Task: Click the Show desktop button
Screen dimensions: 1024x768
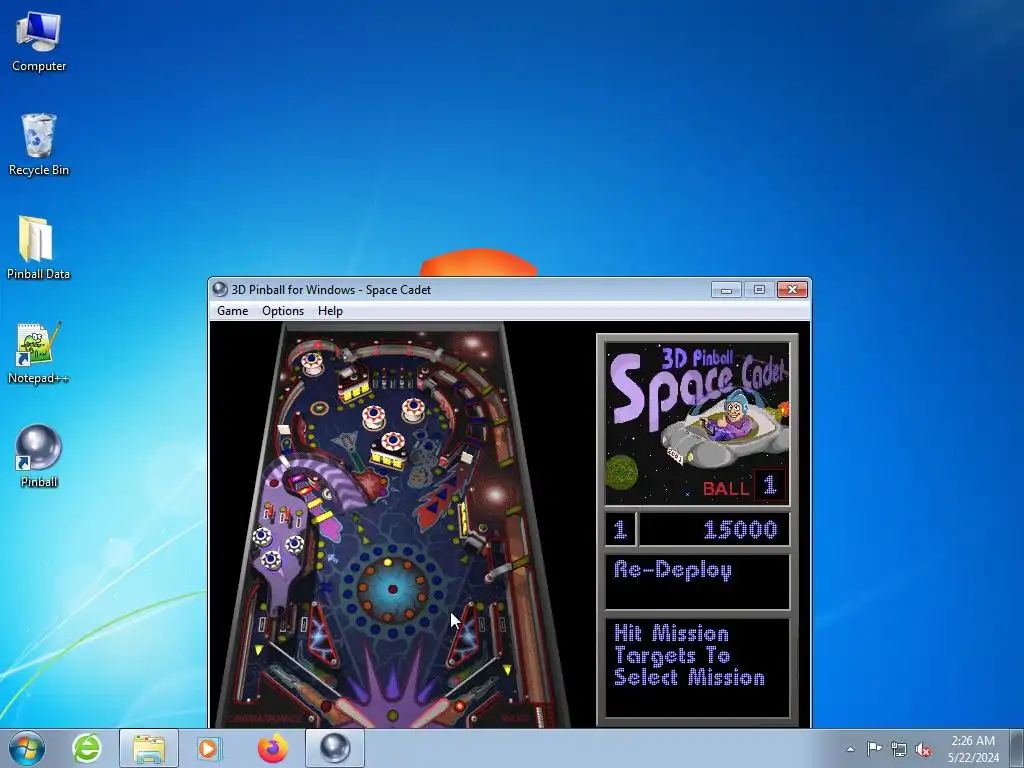Action: point(1018,748)
